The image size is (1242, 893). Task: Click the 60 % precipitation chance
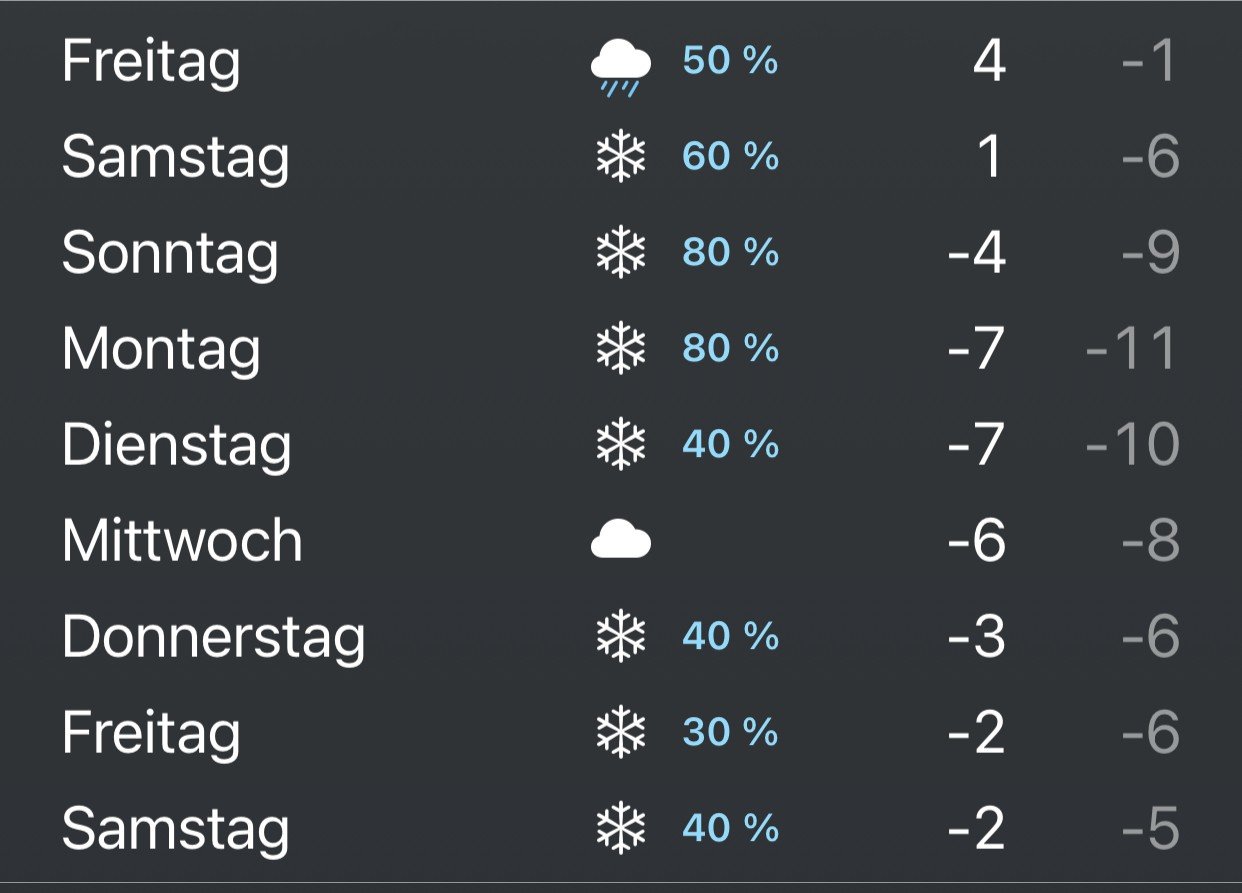(730, 158)
